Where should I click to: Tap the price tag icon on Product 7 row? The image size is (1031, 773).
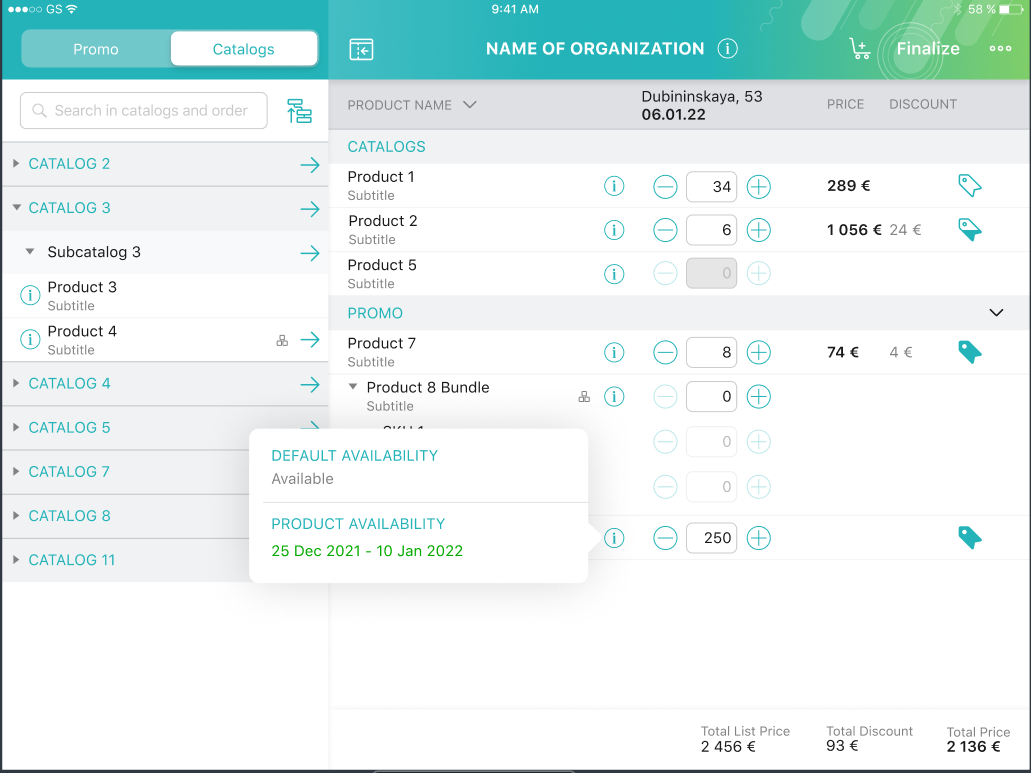tap(968, 352)
